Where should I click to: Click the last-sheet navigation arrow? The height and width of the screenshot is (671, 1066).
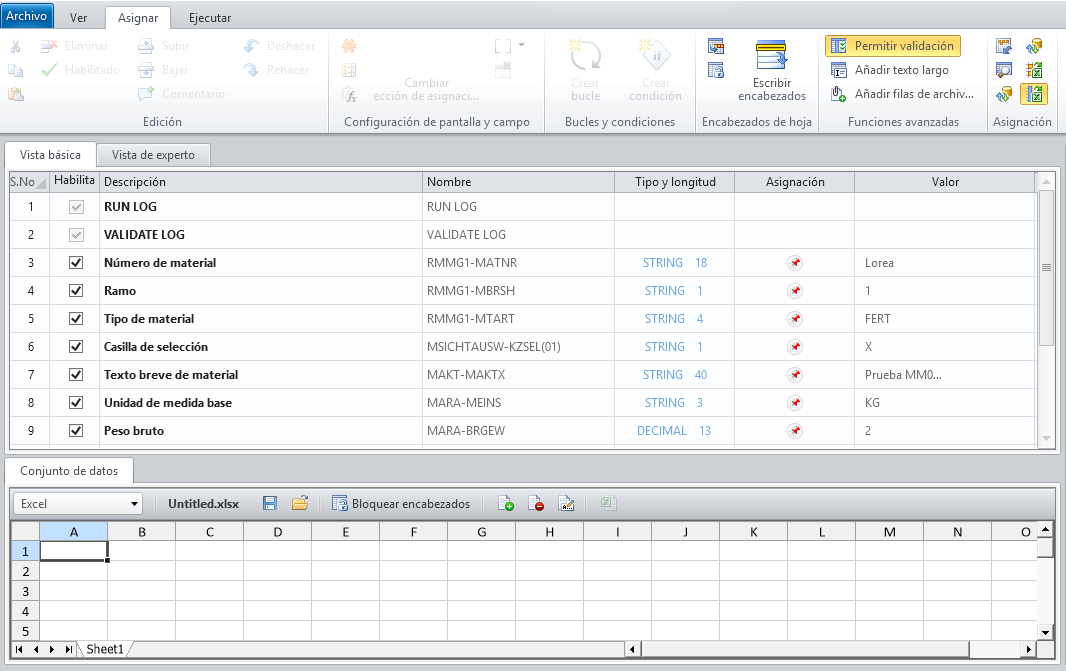(x=69, y=649)
